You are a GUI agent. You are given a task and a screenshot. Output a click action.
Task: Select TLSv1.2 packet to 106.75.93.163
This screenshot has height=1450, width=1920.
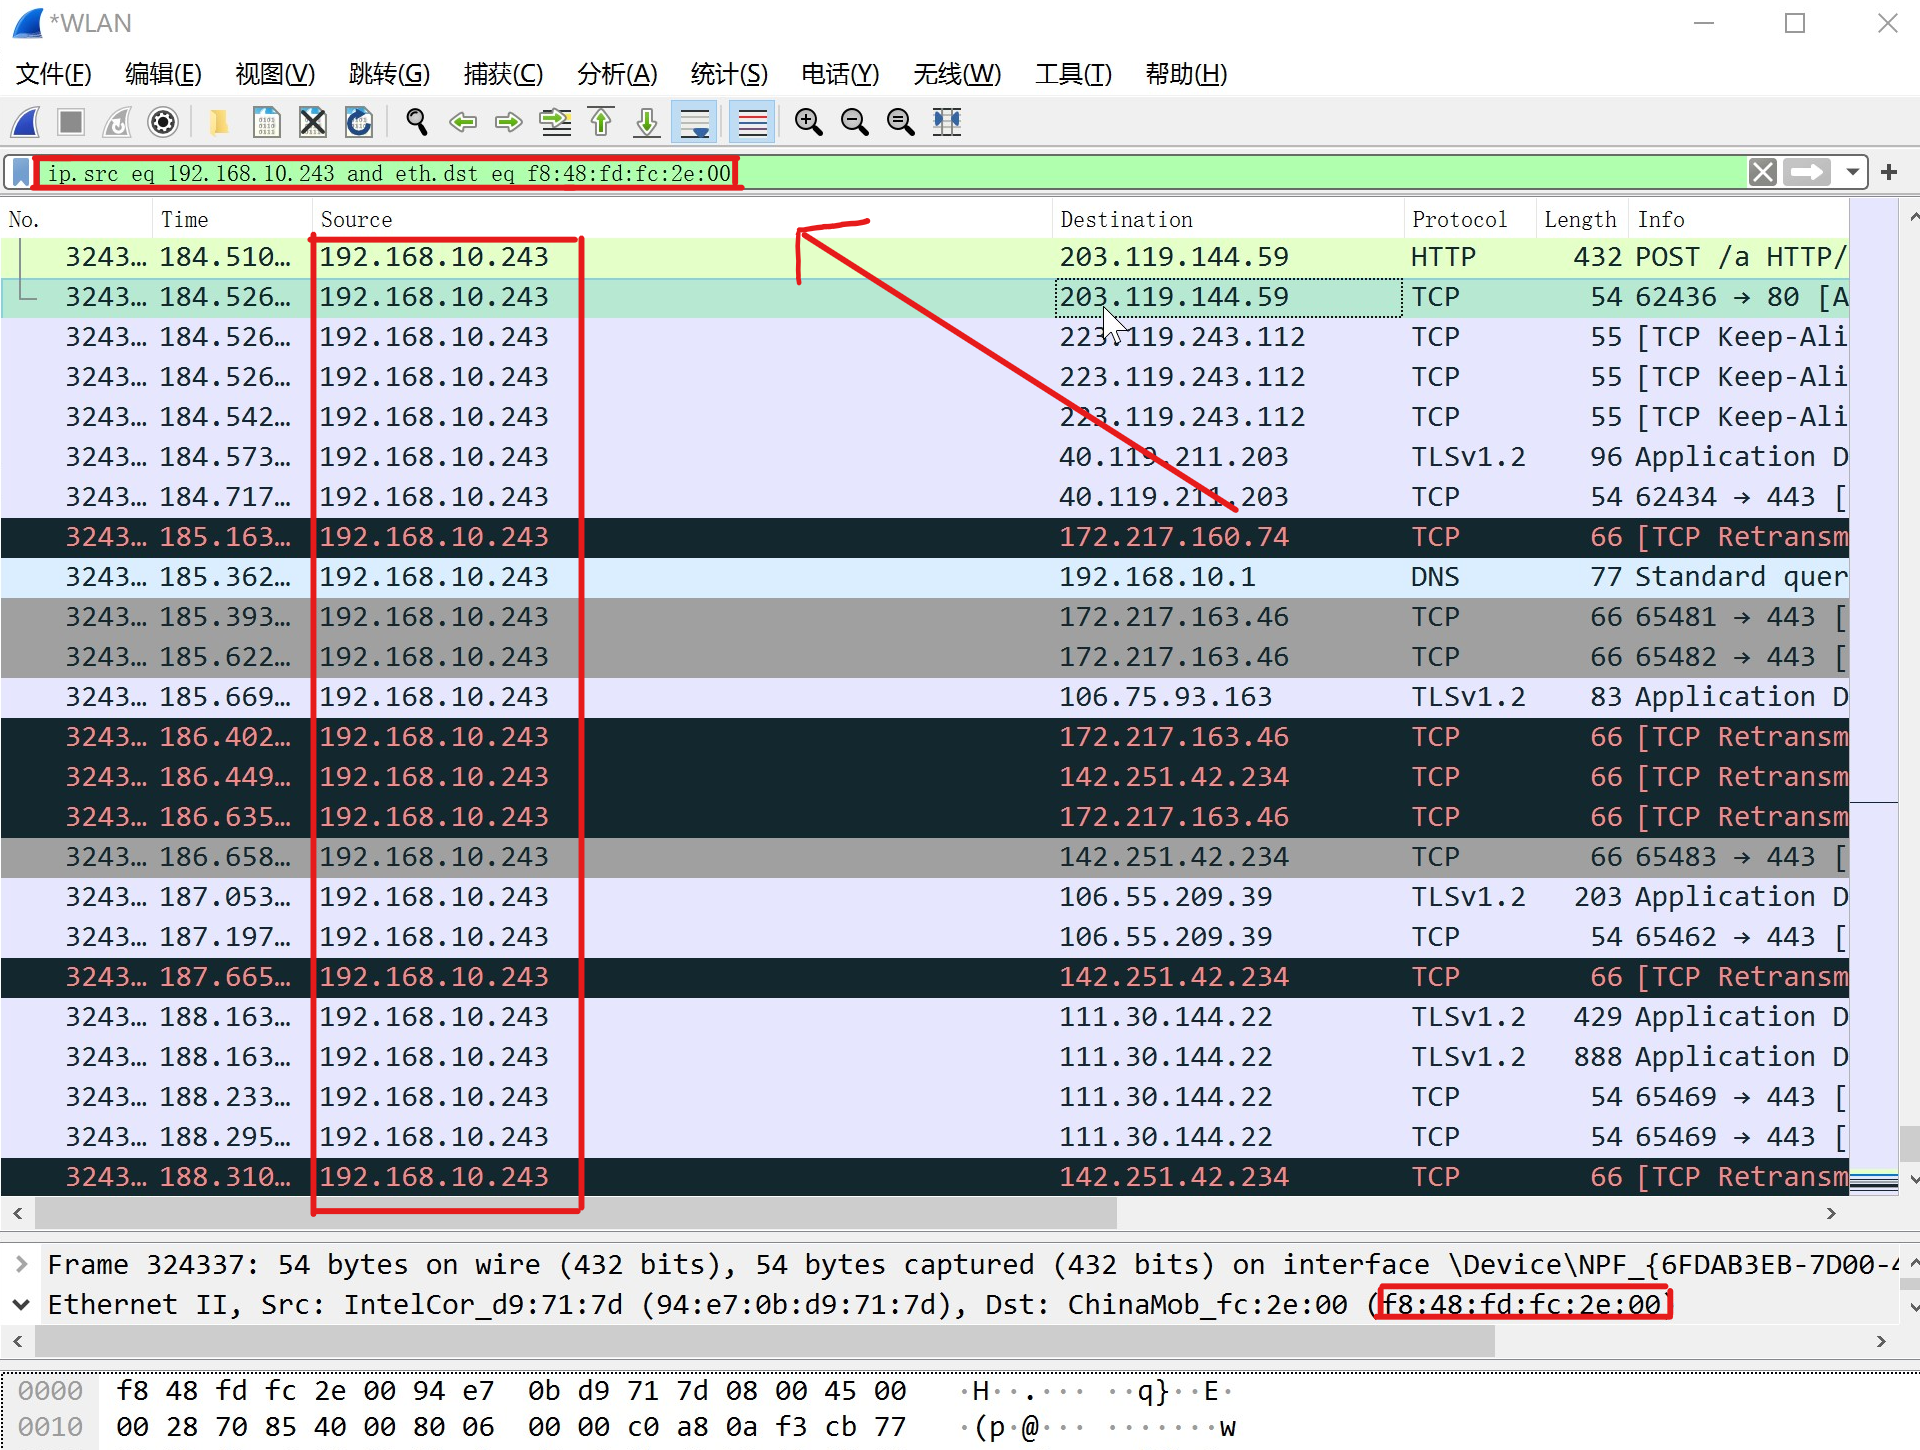click(x=925, y=697)
